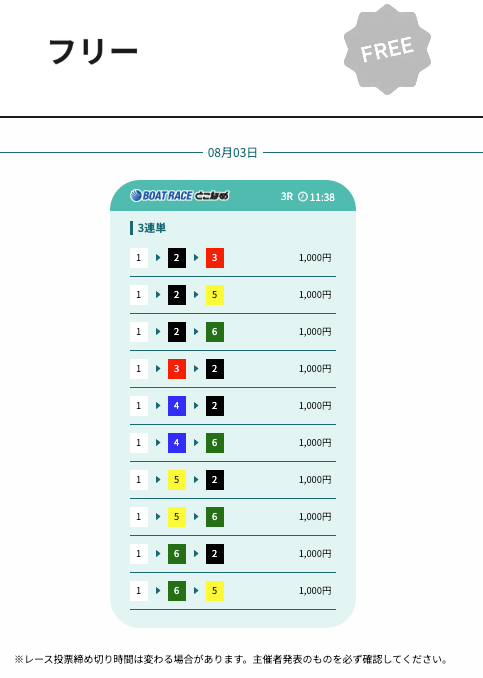This screenshot has height=678, width=483.
Task: Click the BOAT RACE logo
Action: tap(179, 195)
